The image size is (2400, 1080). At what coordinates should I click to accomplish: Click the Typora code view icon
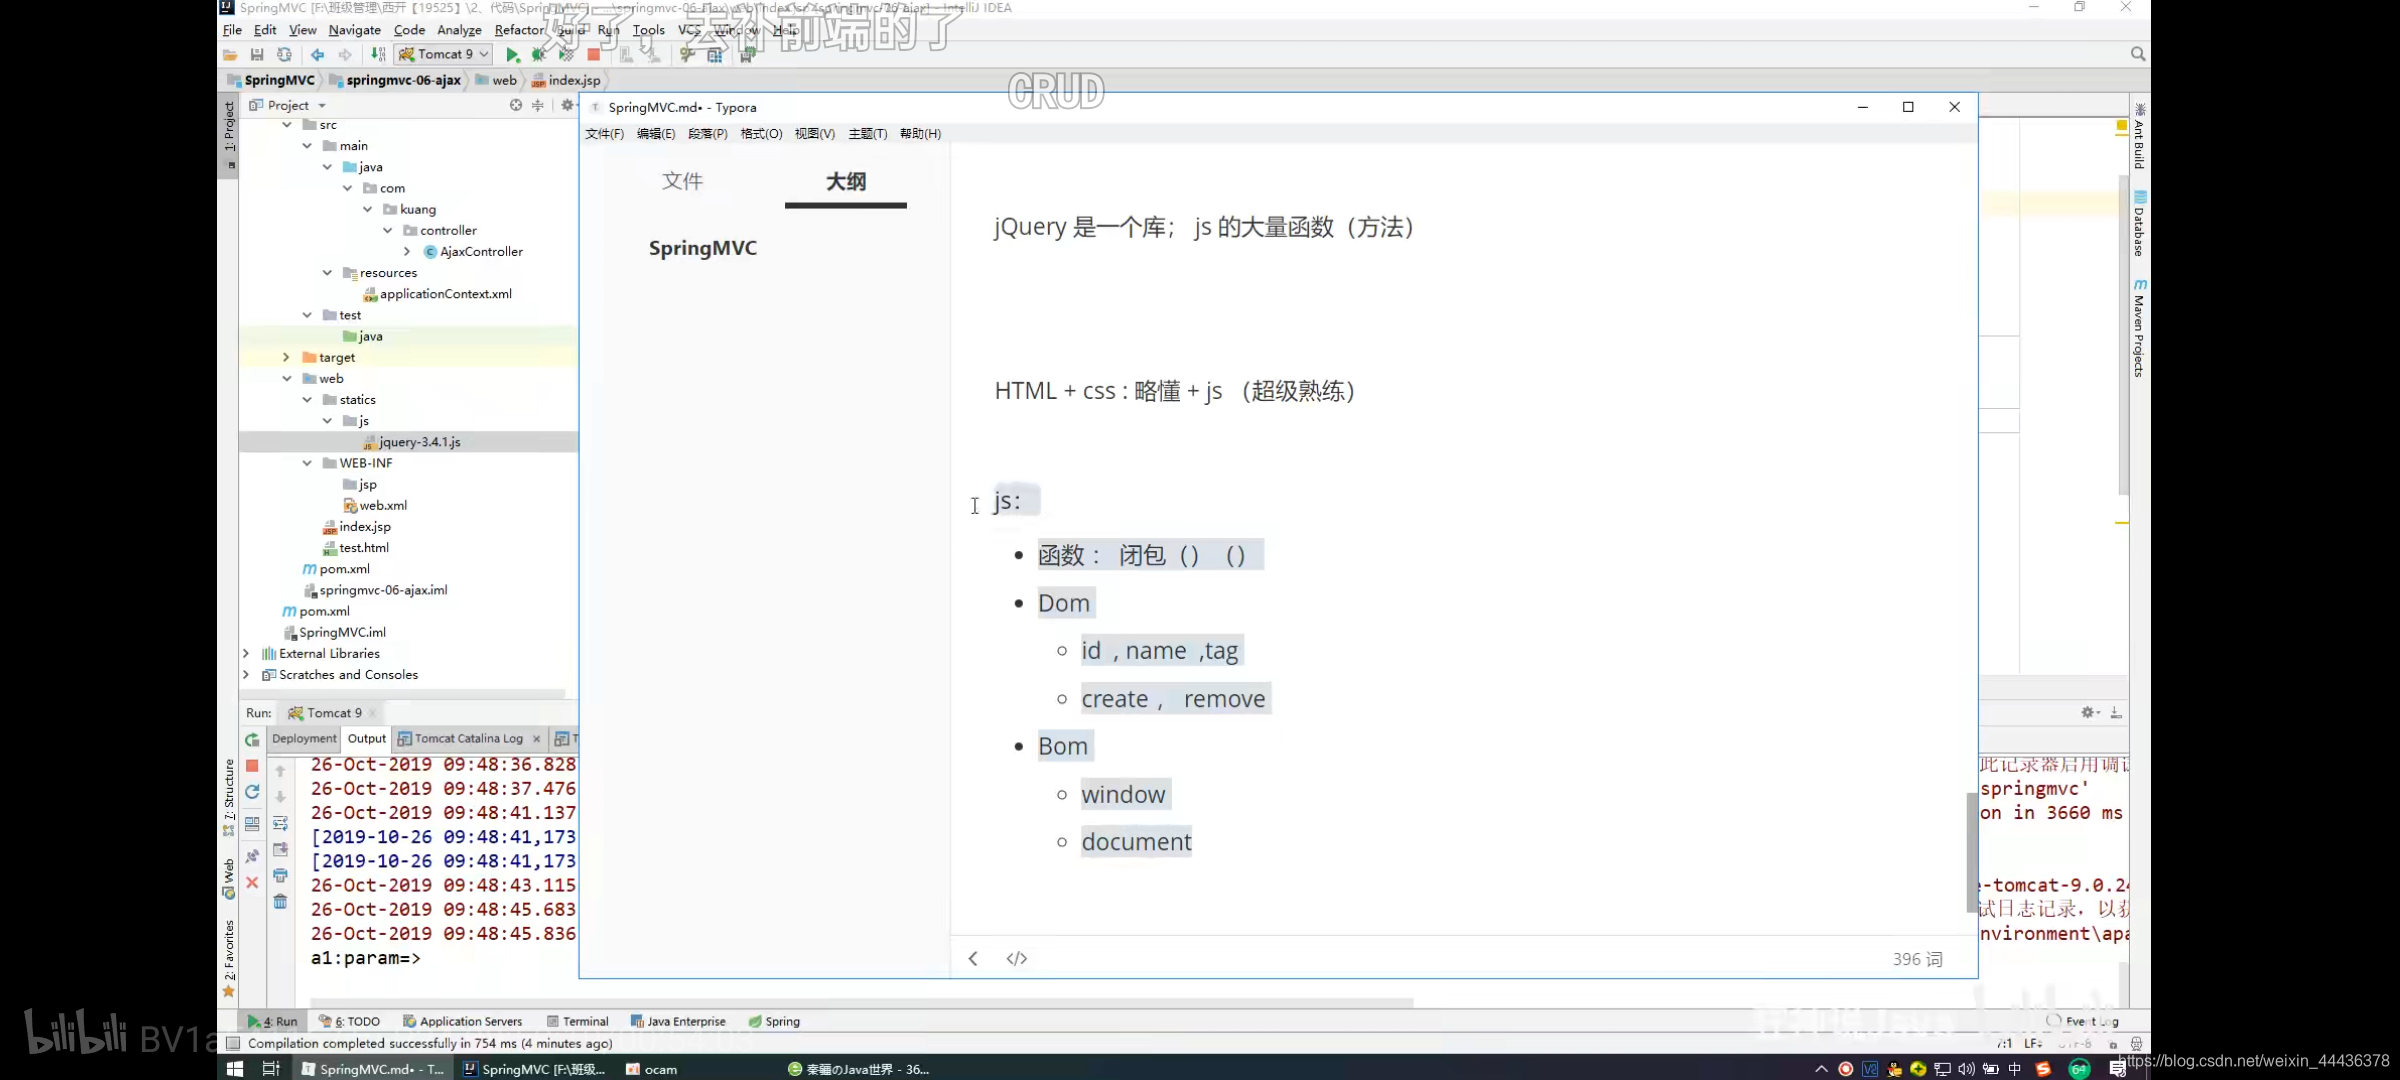pyautogui.click(x=1016, y=958)
